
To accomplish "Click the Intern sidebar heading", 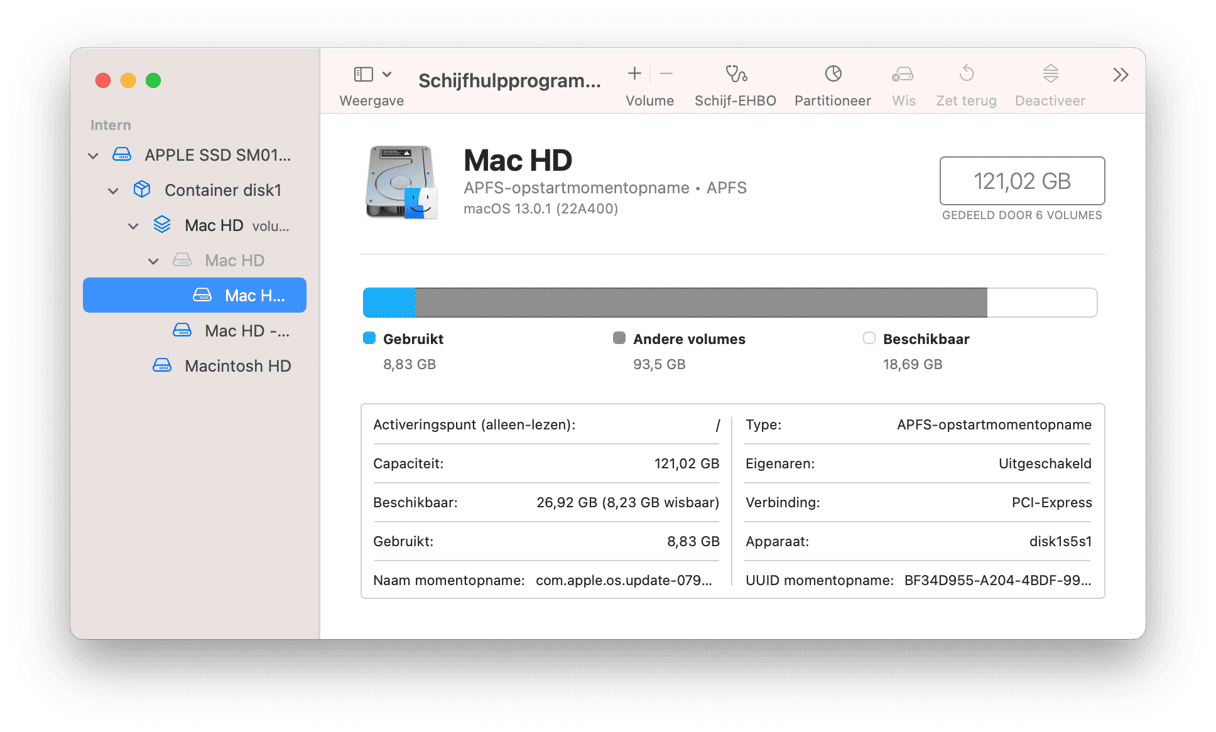I will (x=111, y=125).
